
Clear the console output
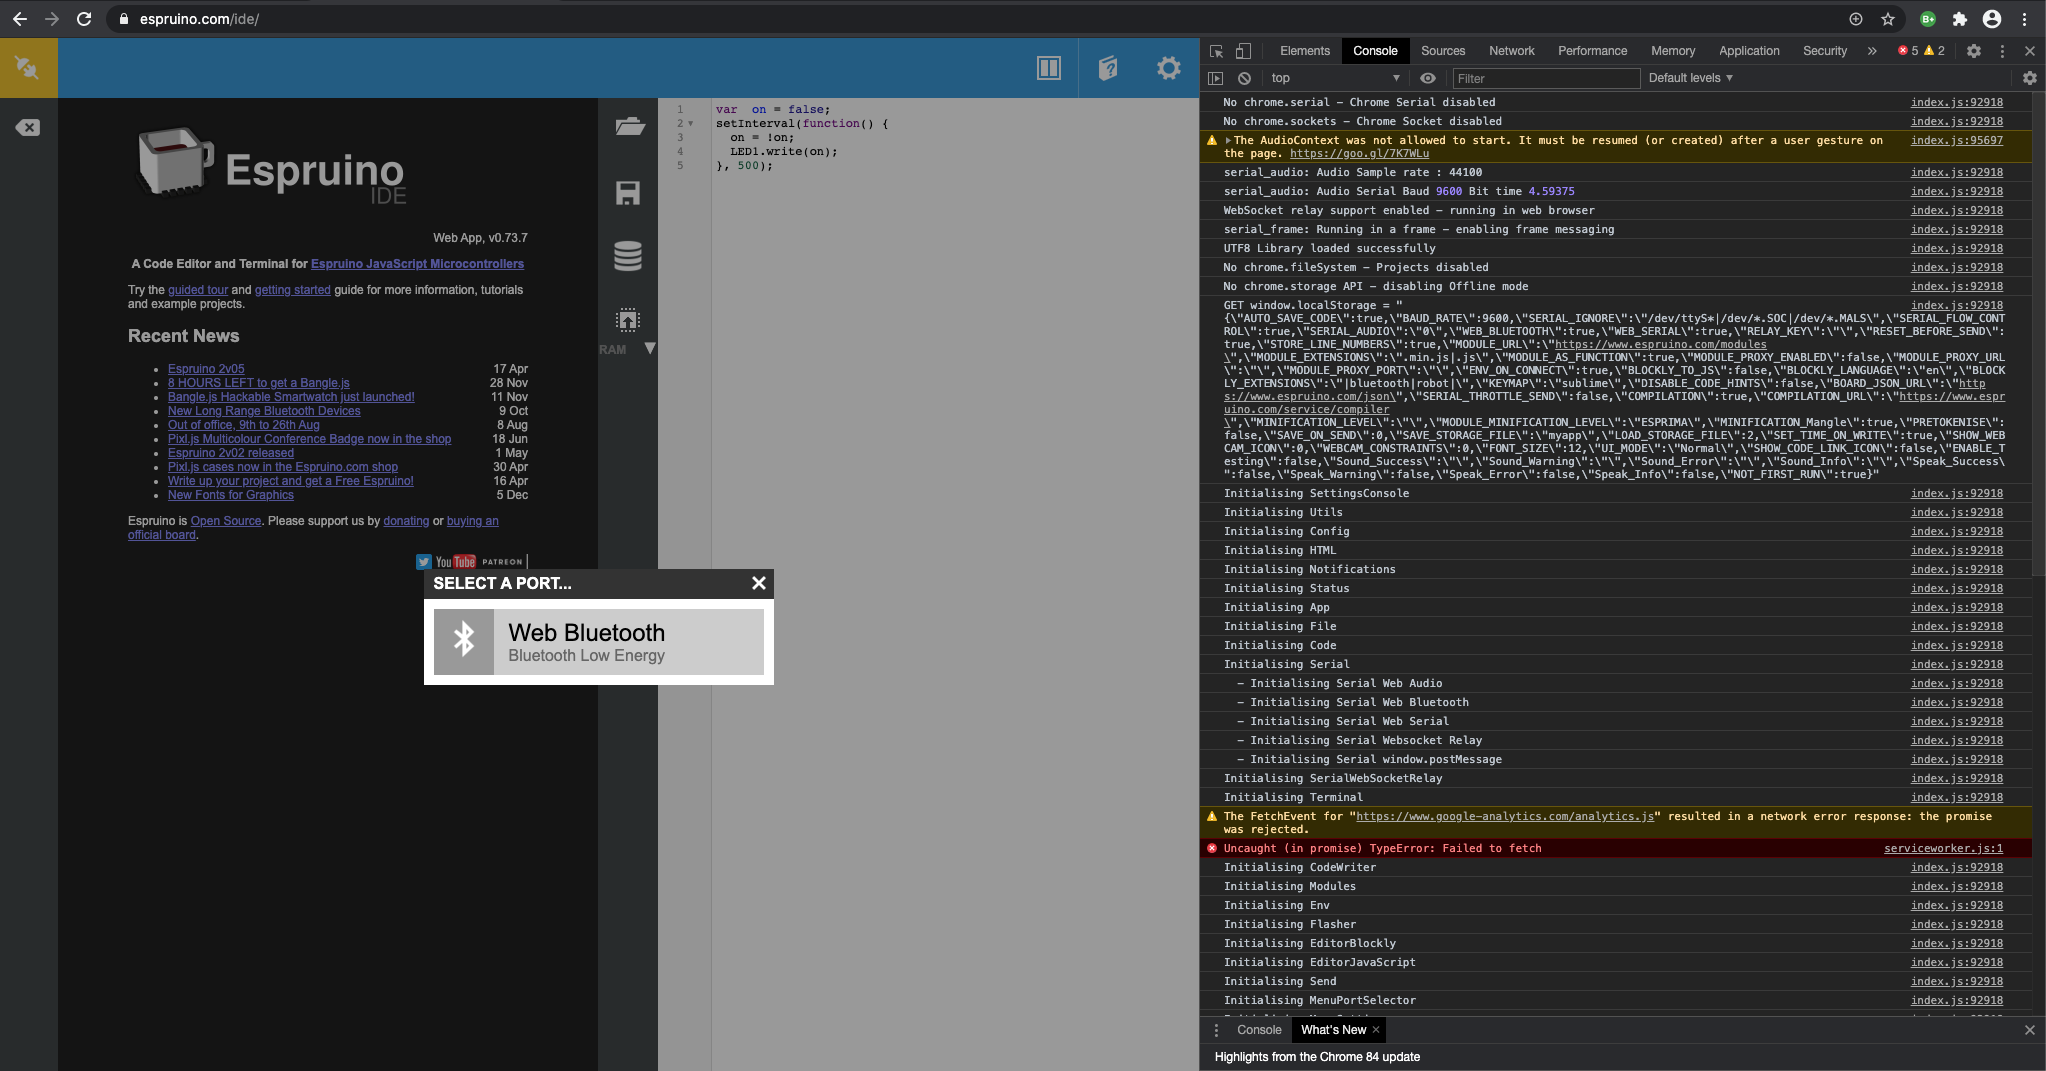[1244, 78]
